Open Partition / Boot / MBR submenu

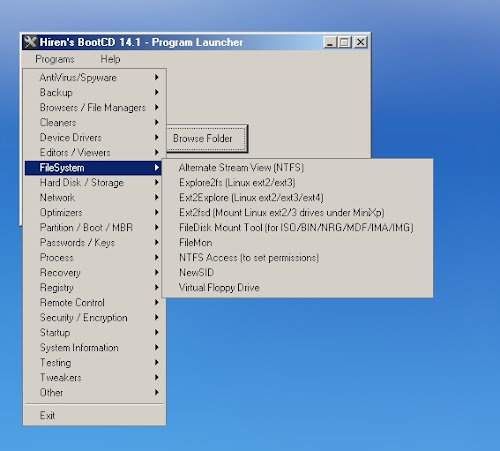[93, 227]
